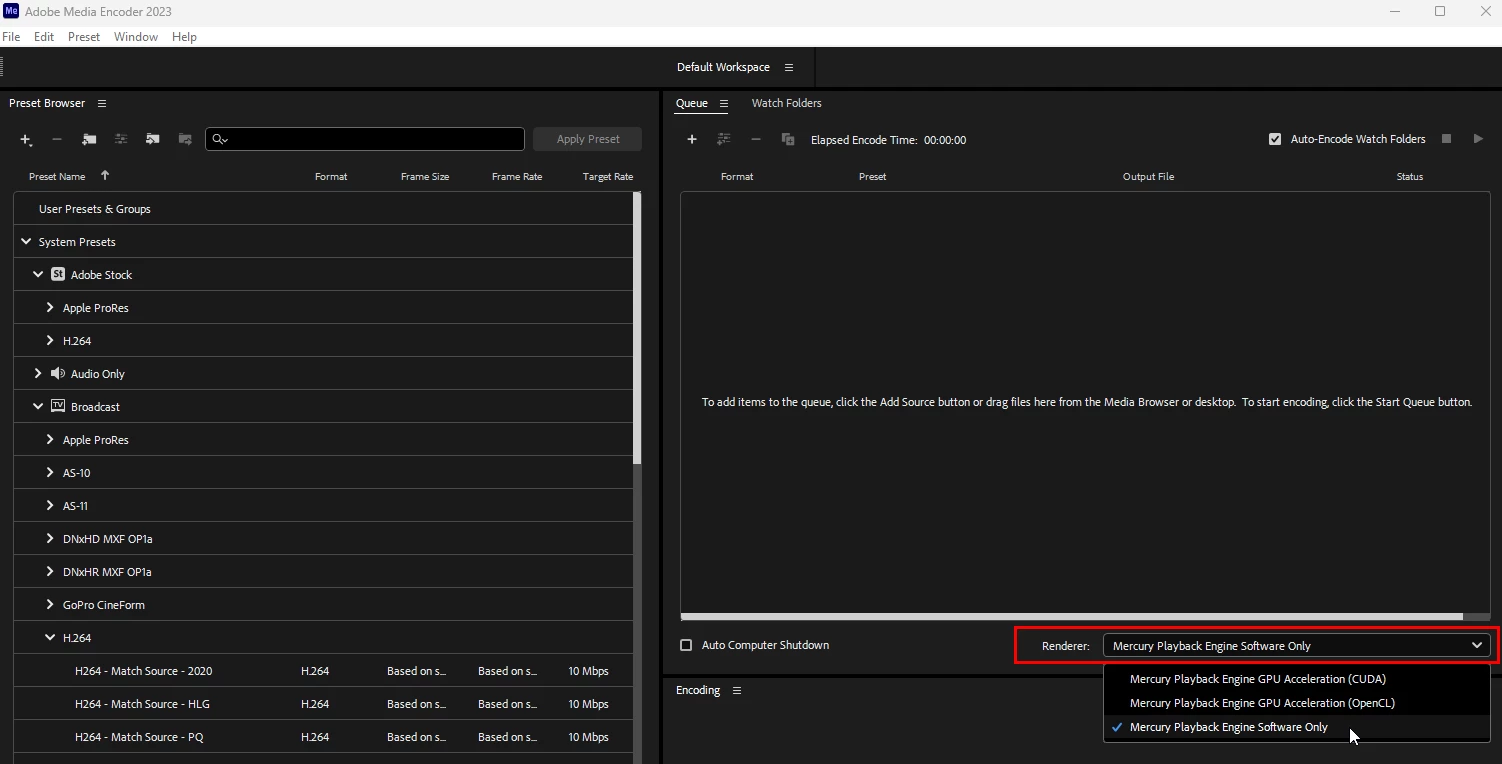Expand DNxHD MXF OP1a folder
Screen dimensions: 1502x764
(x=50, y=538)
